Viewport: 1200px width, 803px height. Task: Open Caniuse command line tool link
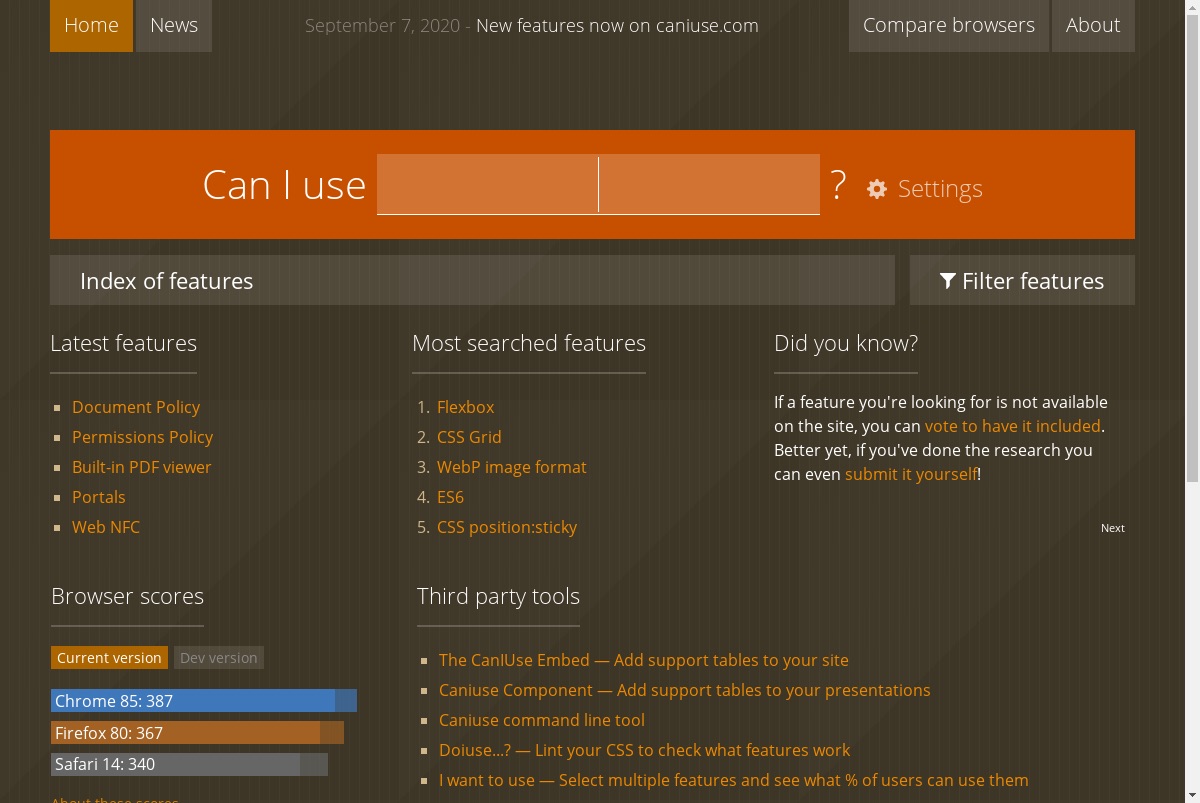542,720
